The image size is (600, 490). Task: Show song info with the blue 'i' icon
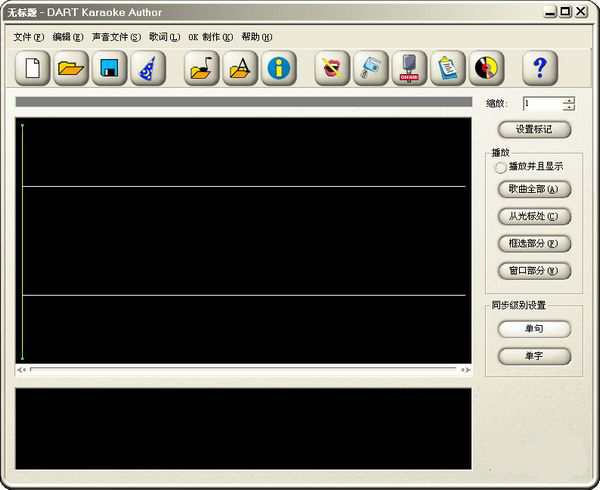[x=279, y=68]
